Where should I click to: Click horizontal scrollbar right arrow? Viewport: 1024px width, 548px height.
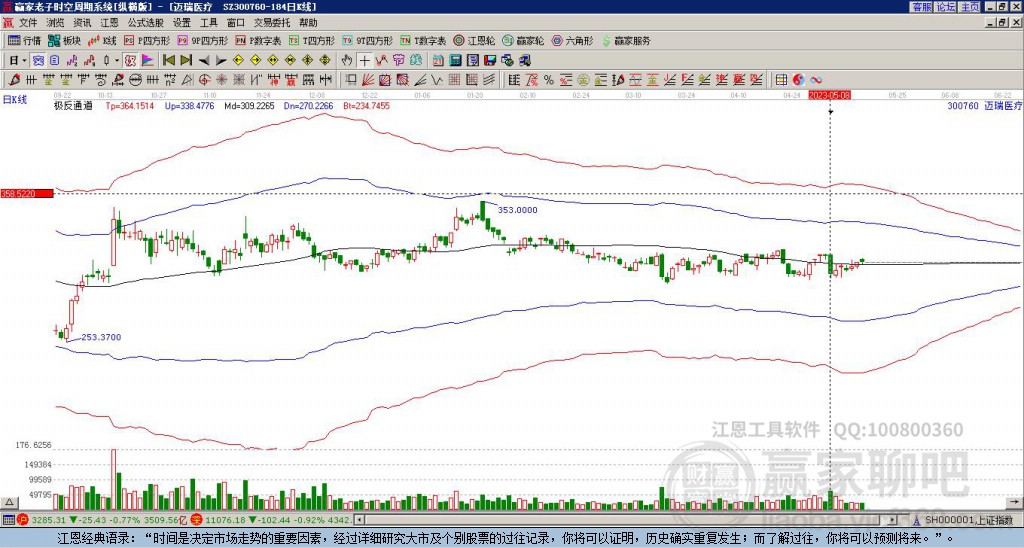892,520
